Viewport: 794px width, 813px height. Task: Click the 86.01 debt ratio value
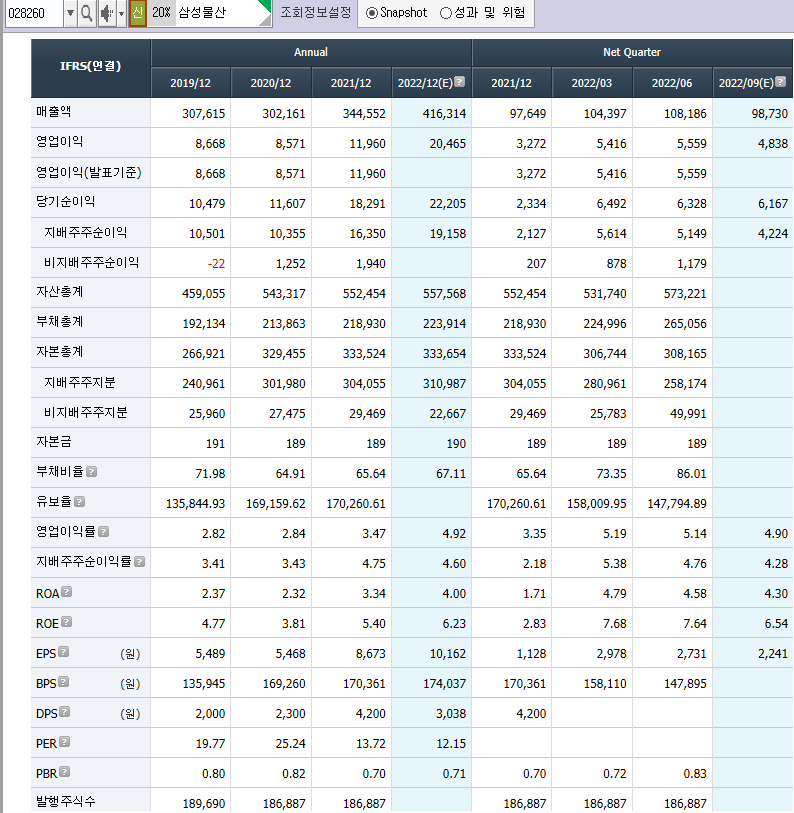[x=691, y=474]
